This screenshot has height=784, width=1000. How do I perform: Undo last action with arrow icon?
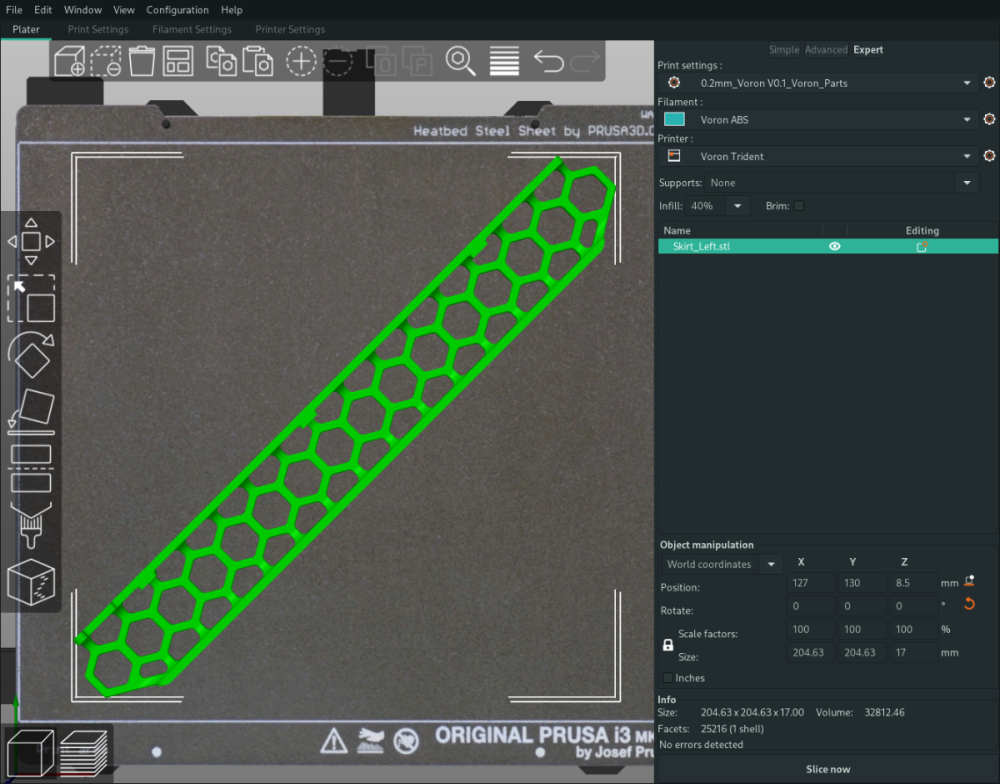pos(548,61)
